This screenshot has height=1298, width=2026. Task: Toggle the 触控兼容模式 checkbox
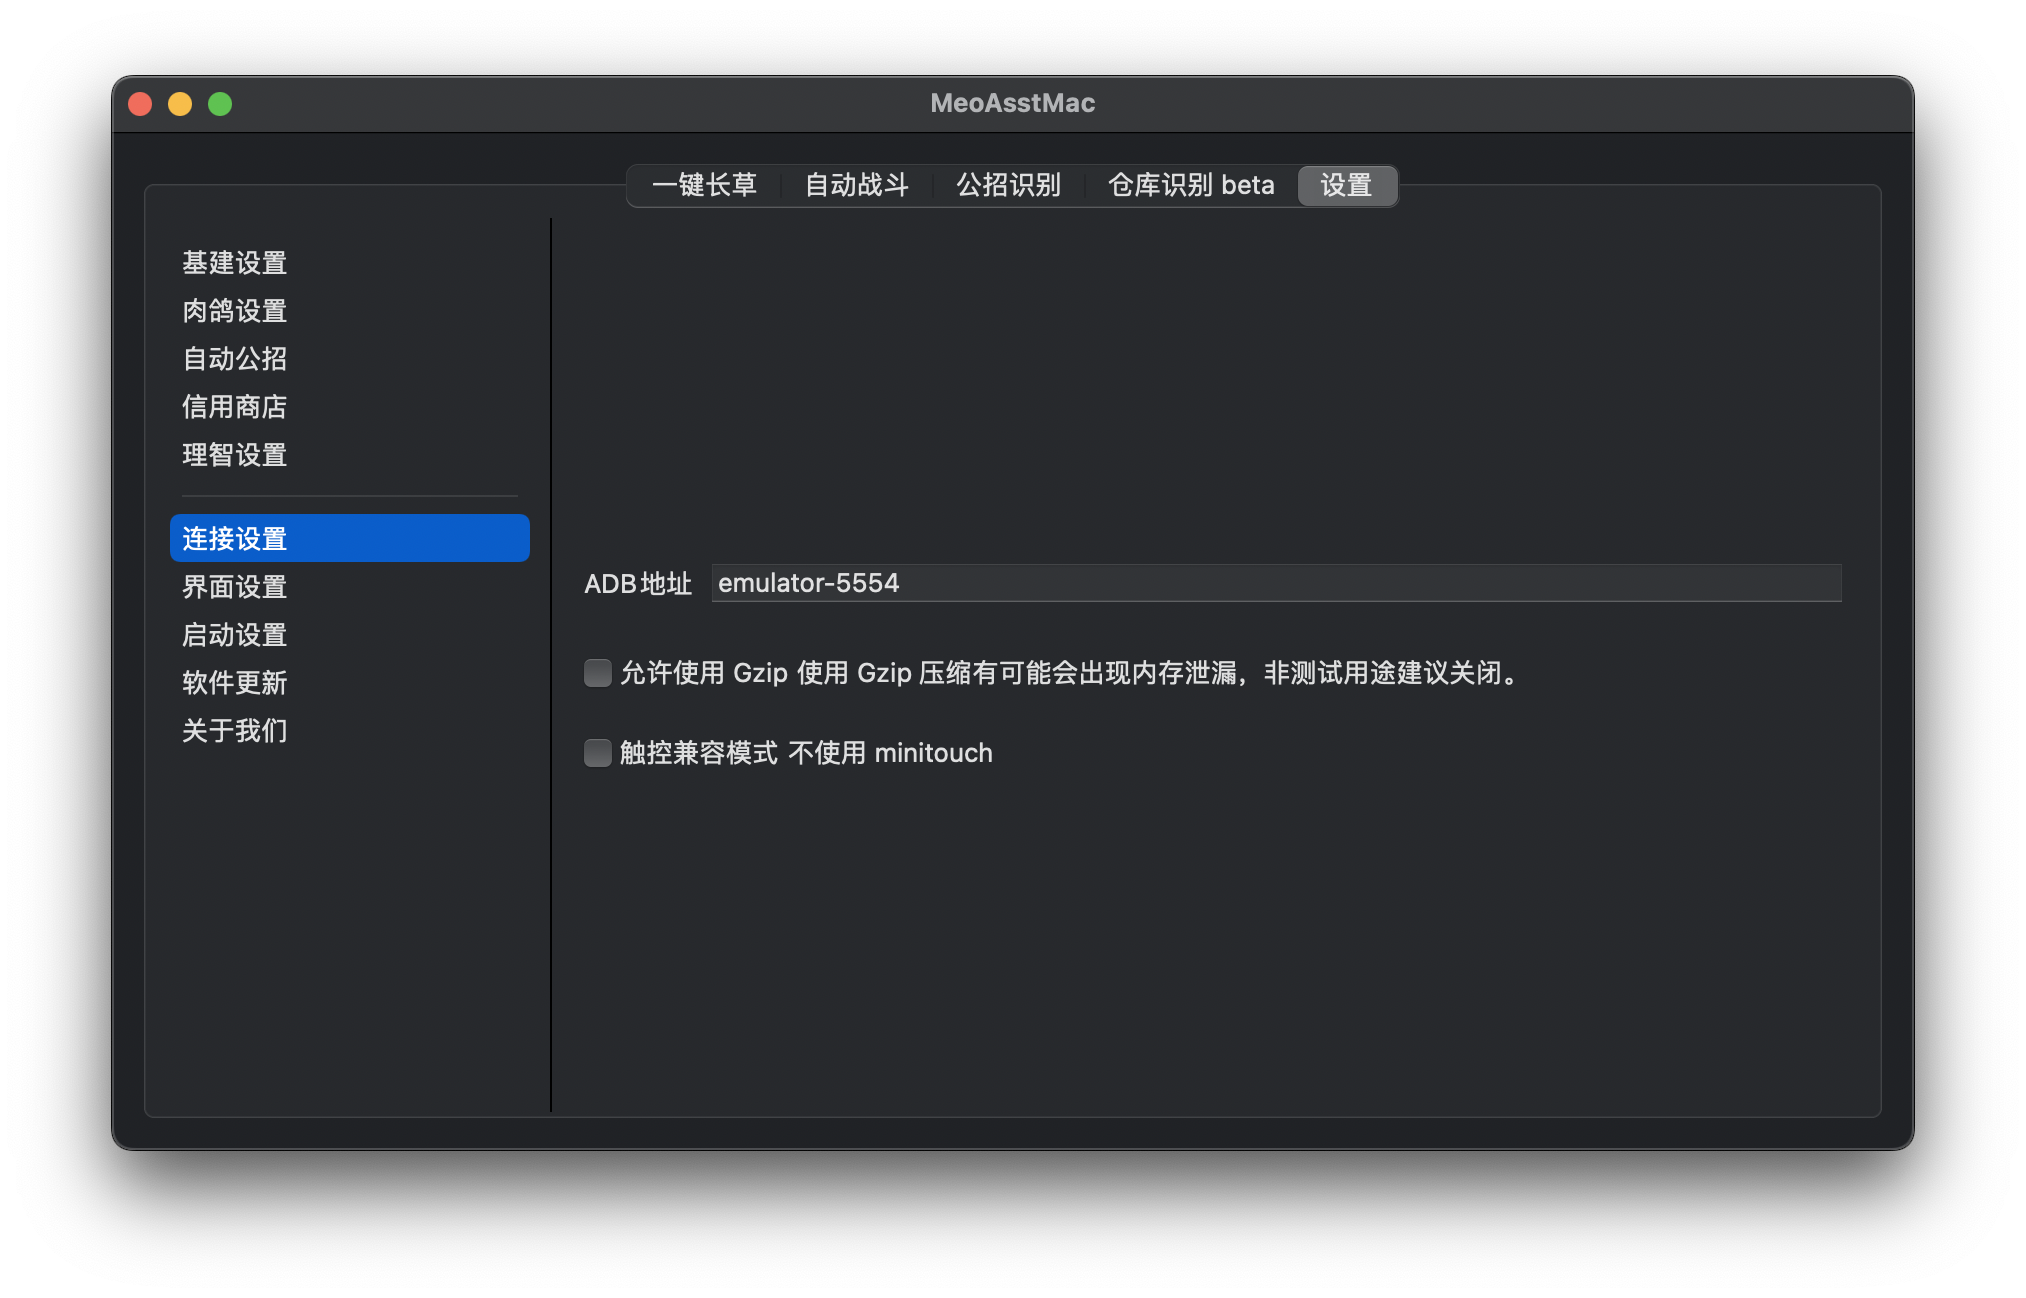click(x=598, y=753)
